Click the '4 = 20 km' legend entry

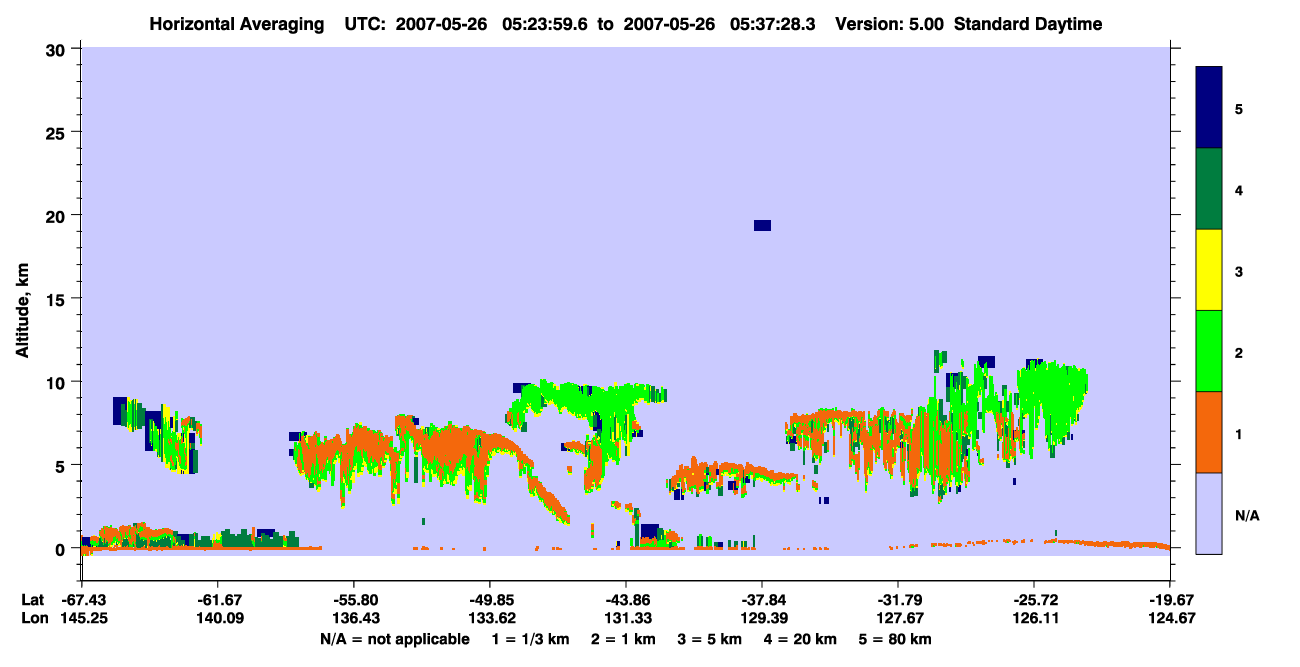tap(802, 639)
